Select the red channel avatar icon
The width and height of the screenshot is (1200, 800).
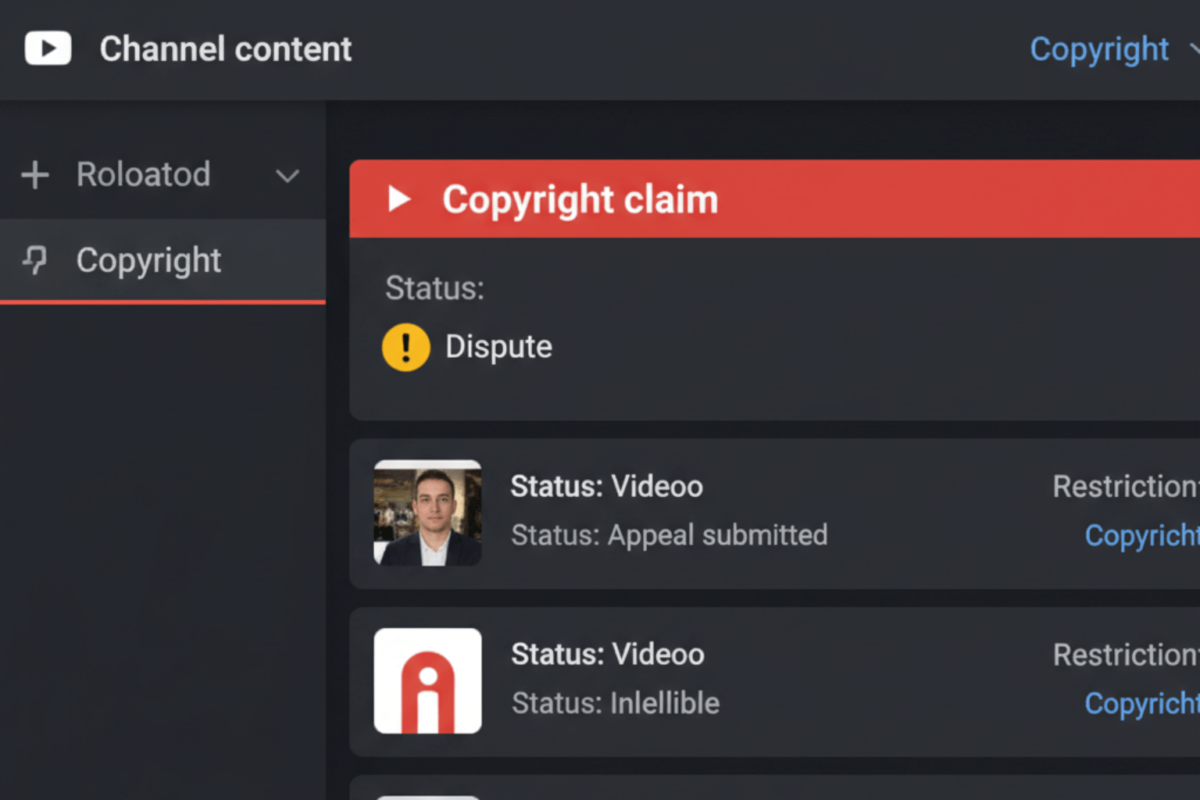427,681
